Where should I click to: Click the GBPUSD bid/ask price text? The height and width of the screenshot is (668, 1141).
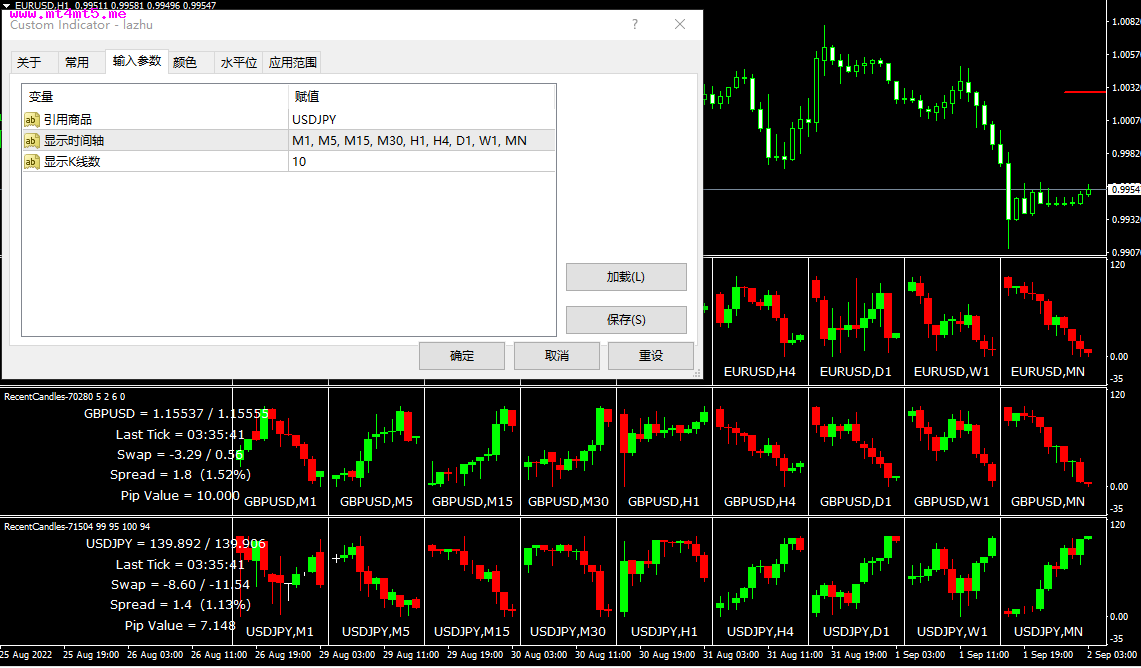176,413
